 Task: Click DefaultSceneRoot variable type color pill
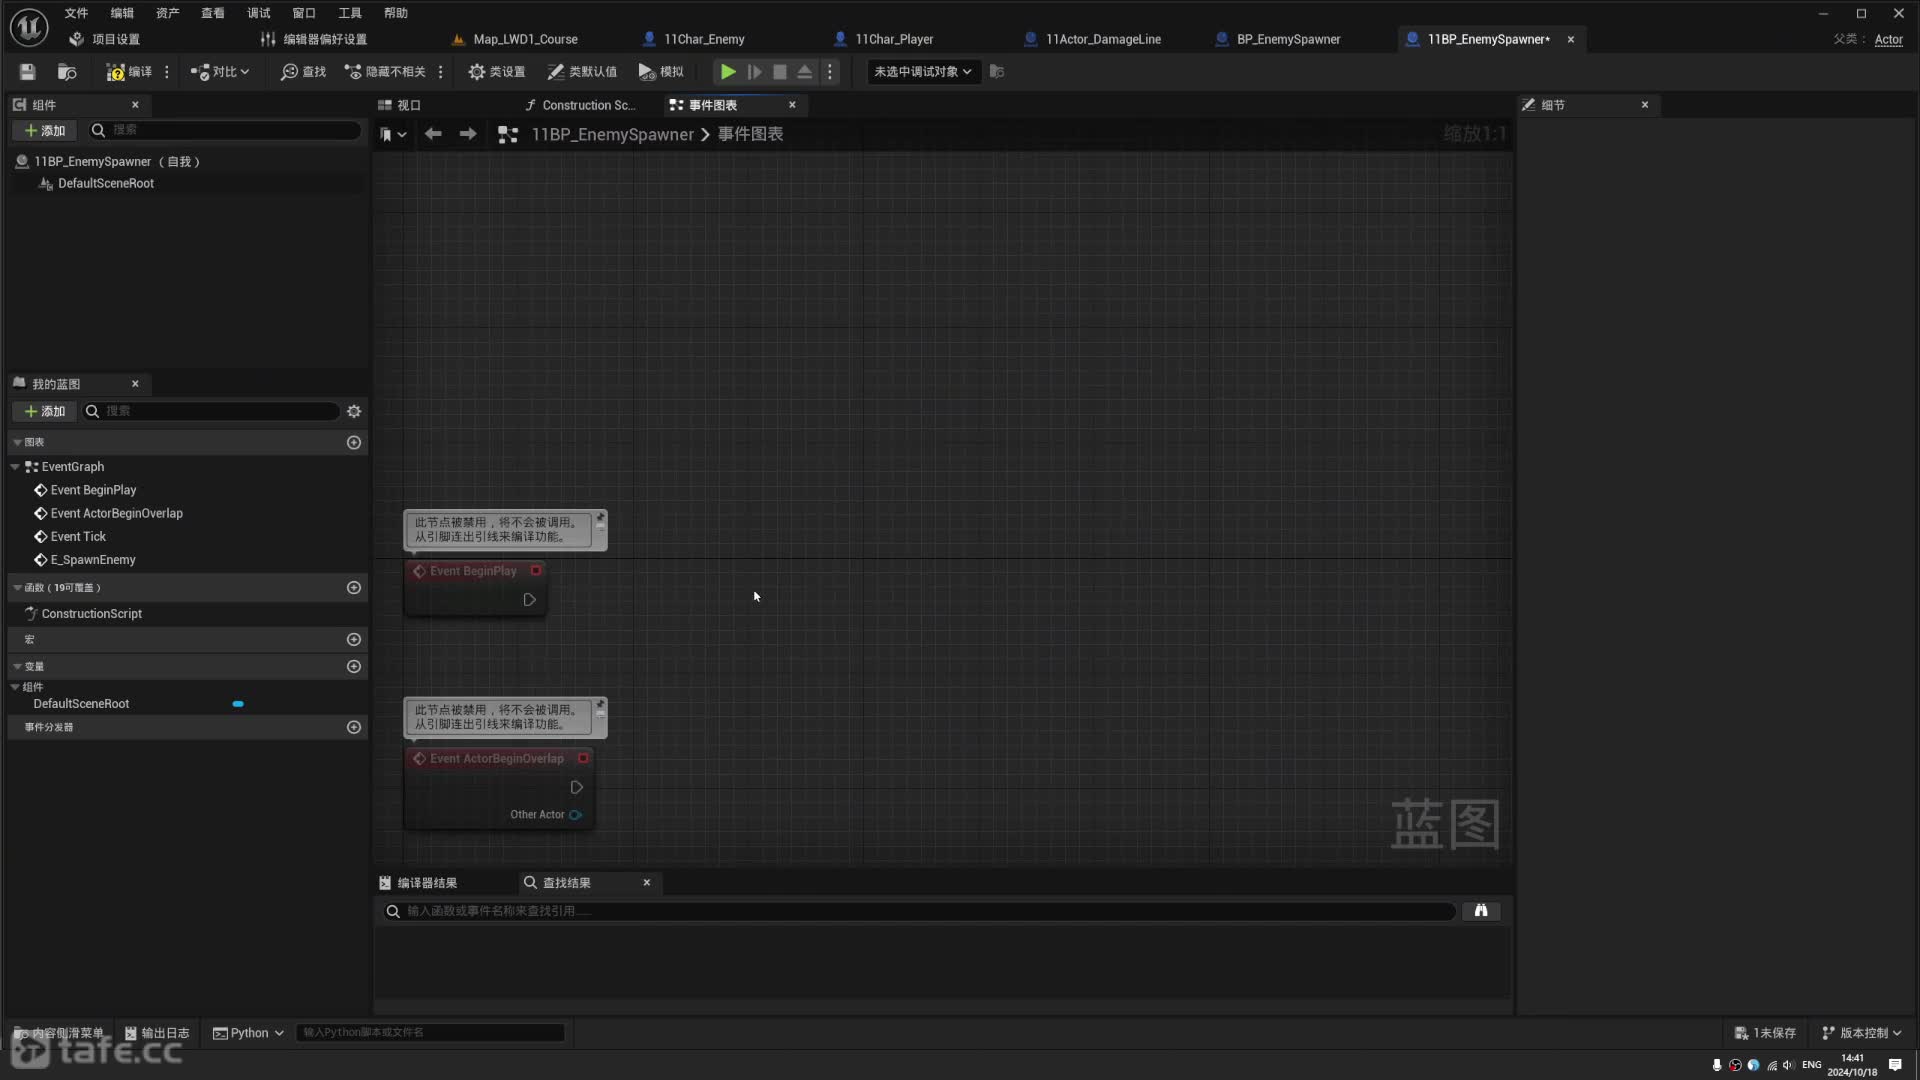238,704
